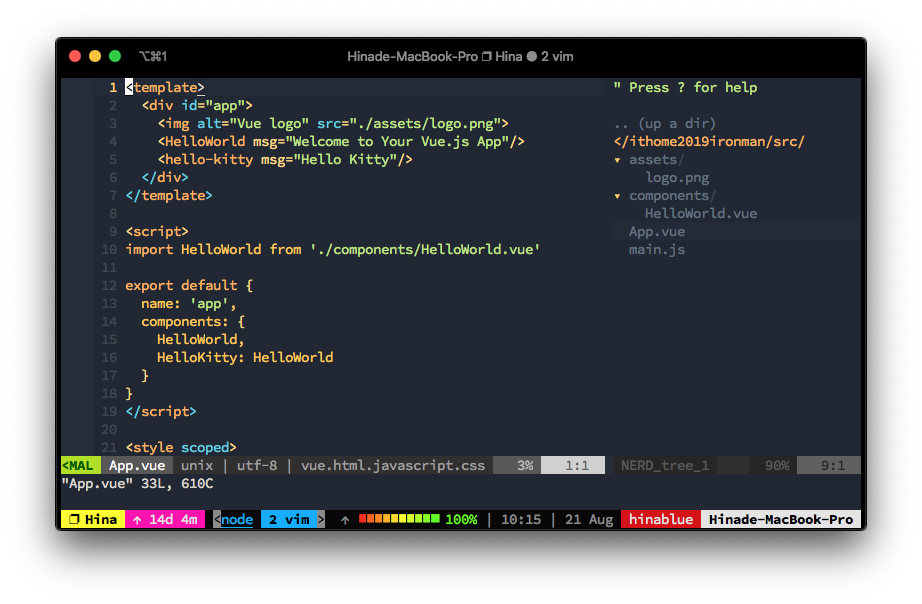Click the green zoom window button
This screenshot has width=922, height=604.
pyautogui.click(x=115, y=56)
